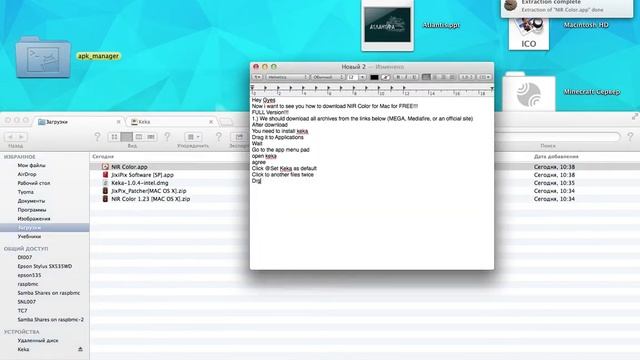Viewport: 640px width, 360px height.
Task: Click the font size field showing 12
Action: pyautogui.click(x=352, y=77)
